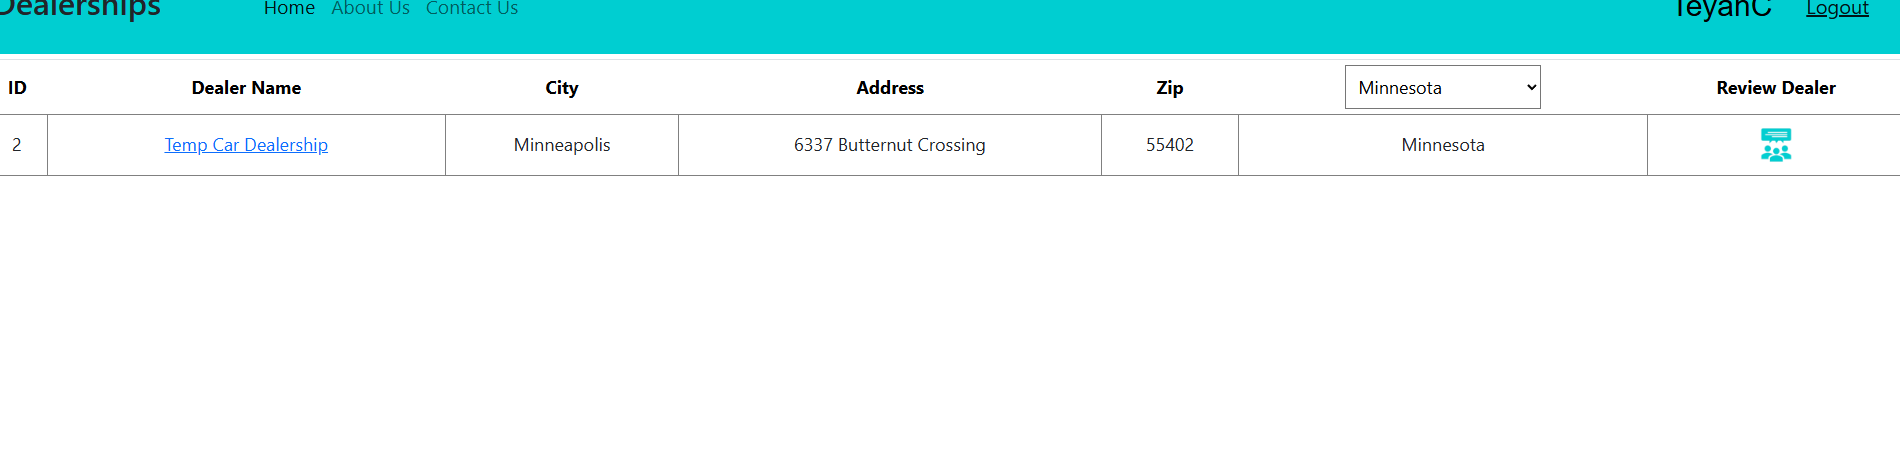
Task: Click the ID column header
Action: tap(17, 88)
